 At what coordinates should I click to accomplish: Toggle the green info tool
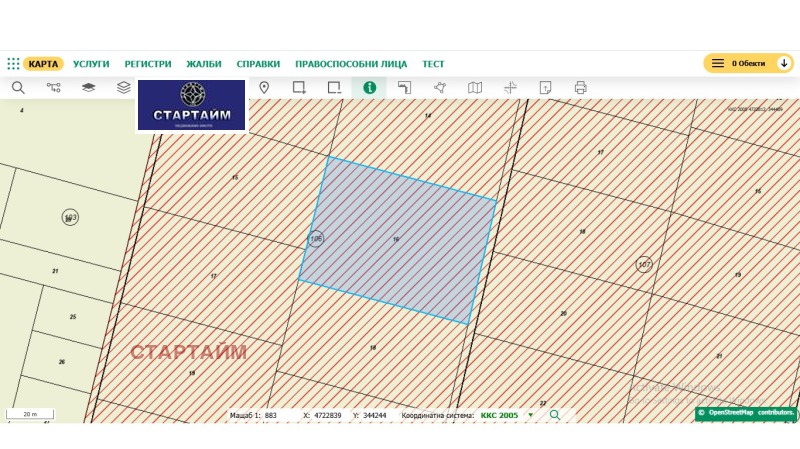pos(369,88)
